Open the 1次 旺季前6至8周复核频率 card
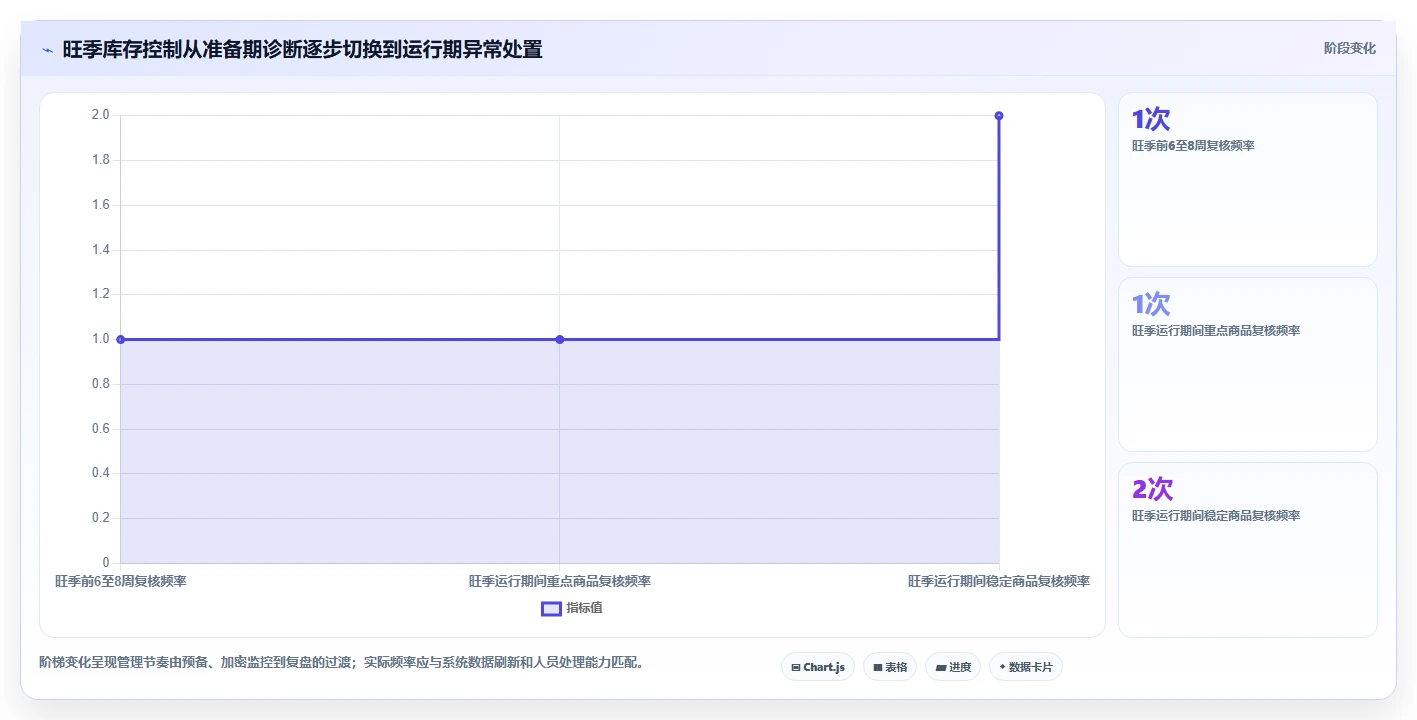This screenshot has height=720, width=1417. (x=1248, y=180)
